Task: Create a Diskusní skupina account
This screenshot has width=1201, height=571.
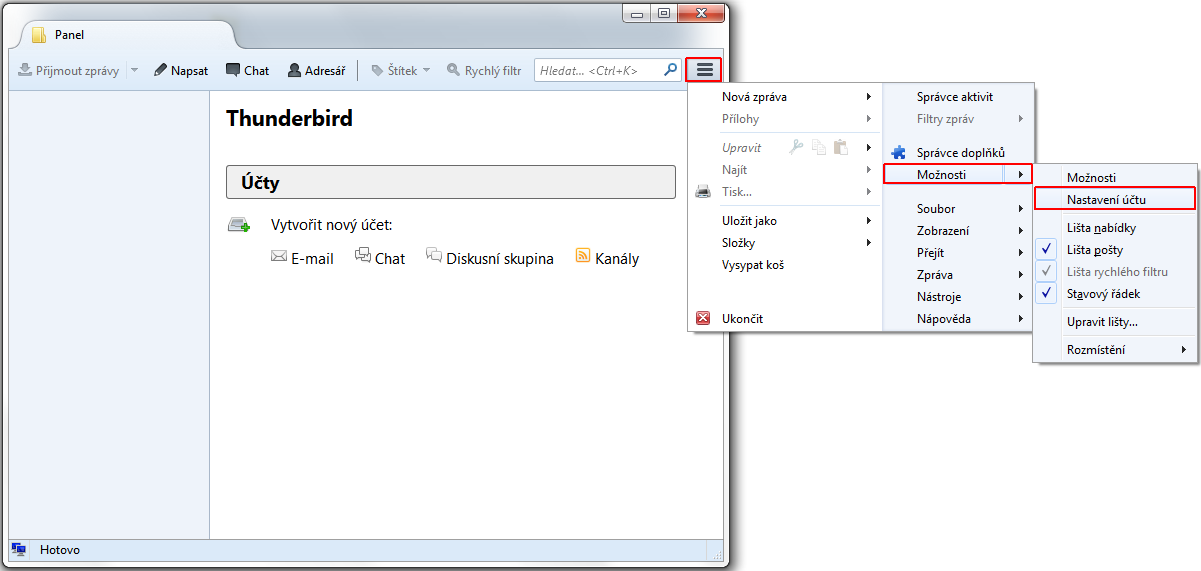Action: (x=490, y=258)
